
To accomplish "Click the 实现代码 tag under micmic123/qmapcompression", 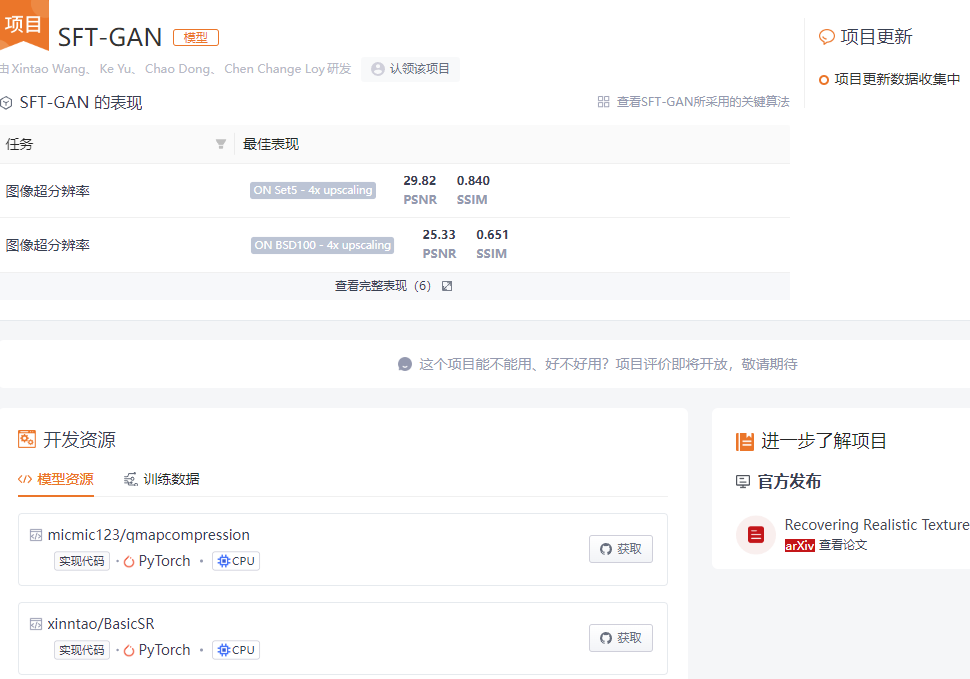I will [x=81, y=561].
